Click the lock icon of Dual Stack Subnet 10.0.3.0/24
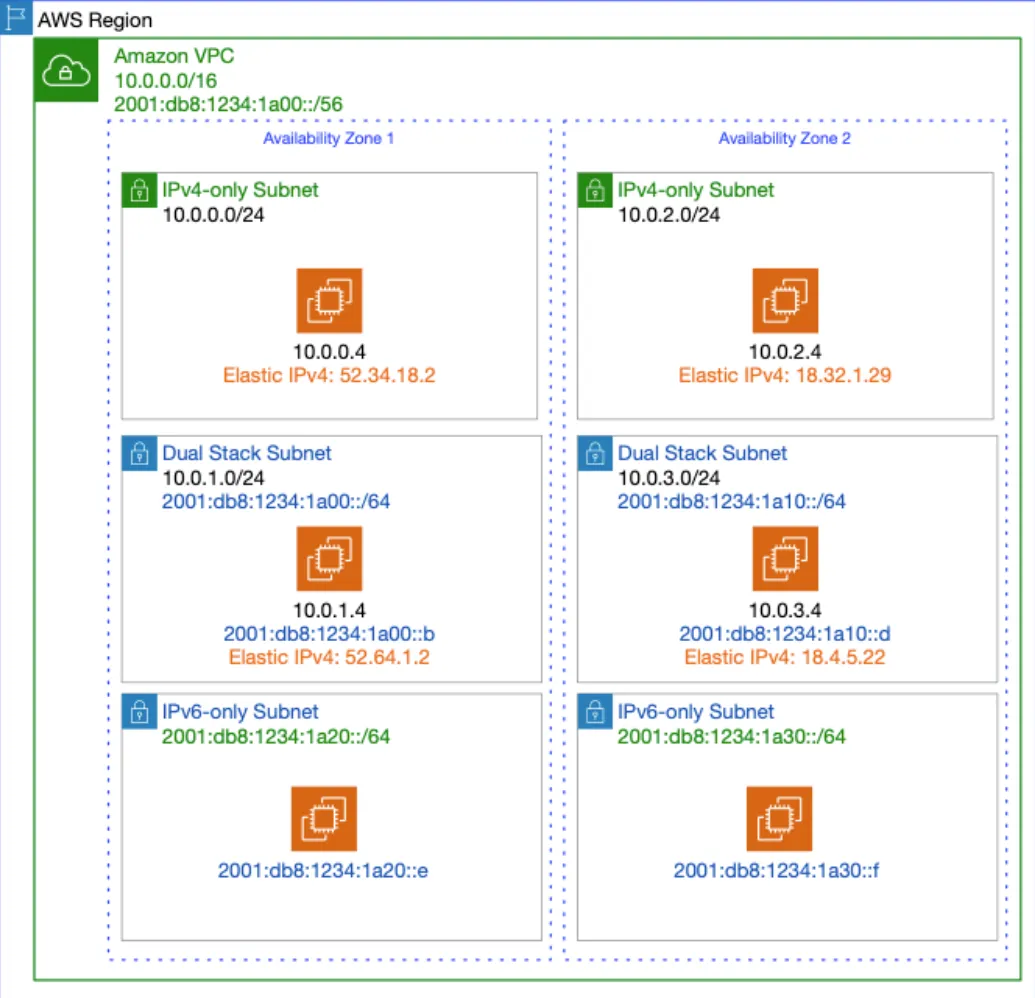 pos(595,453)
